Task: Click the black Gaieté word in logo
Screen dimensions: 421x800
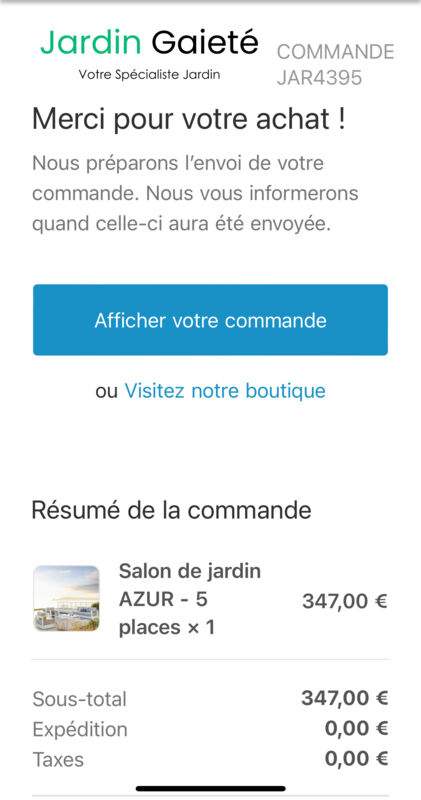Action: pyautogui.click(x=205, y=42)
